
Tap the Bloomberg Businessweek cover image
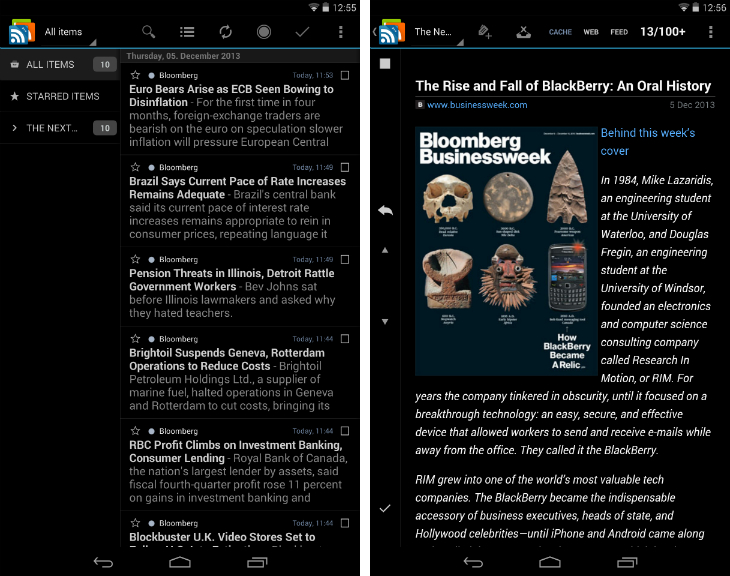pos(506,251)
